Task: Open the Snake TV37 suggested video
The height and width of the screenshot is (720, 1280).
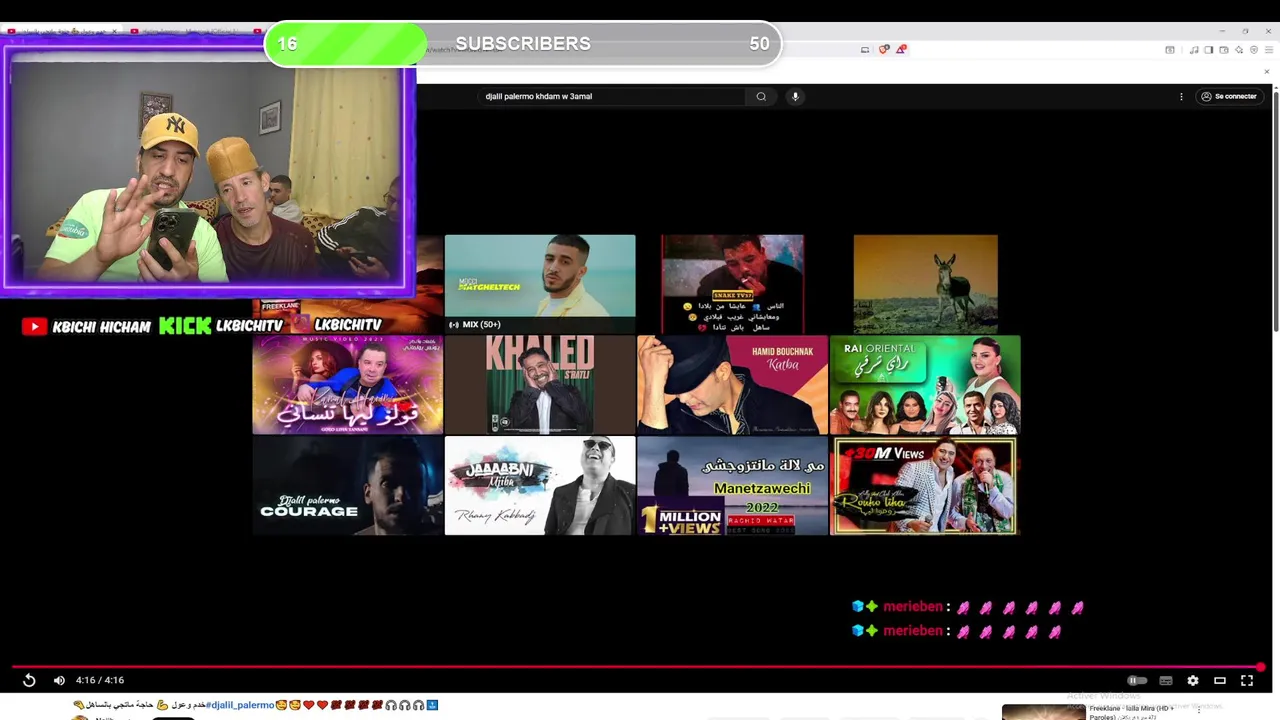Action: (x=732, y=284)
